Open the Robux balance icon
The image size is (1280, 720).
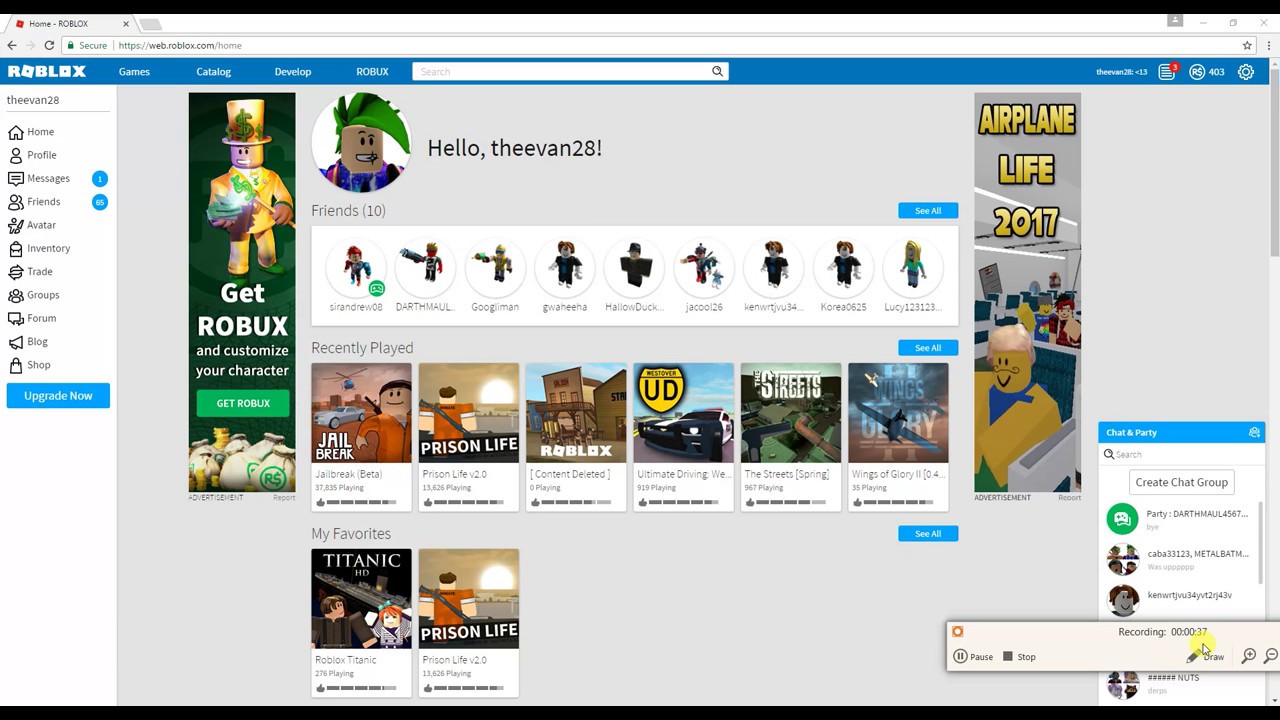pos(1197,71)
